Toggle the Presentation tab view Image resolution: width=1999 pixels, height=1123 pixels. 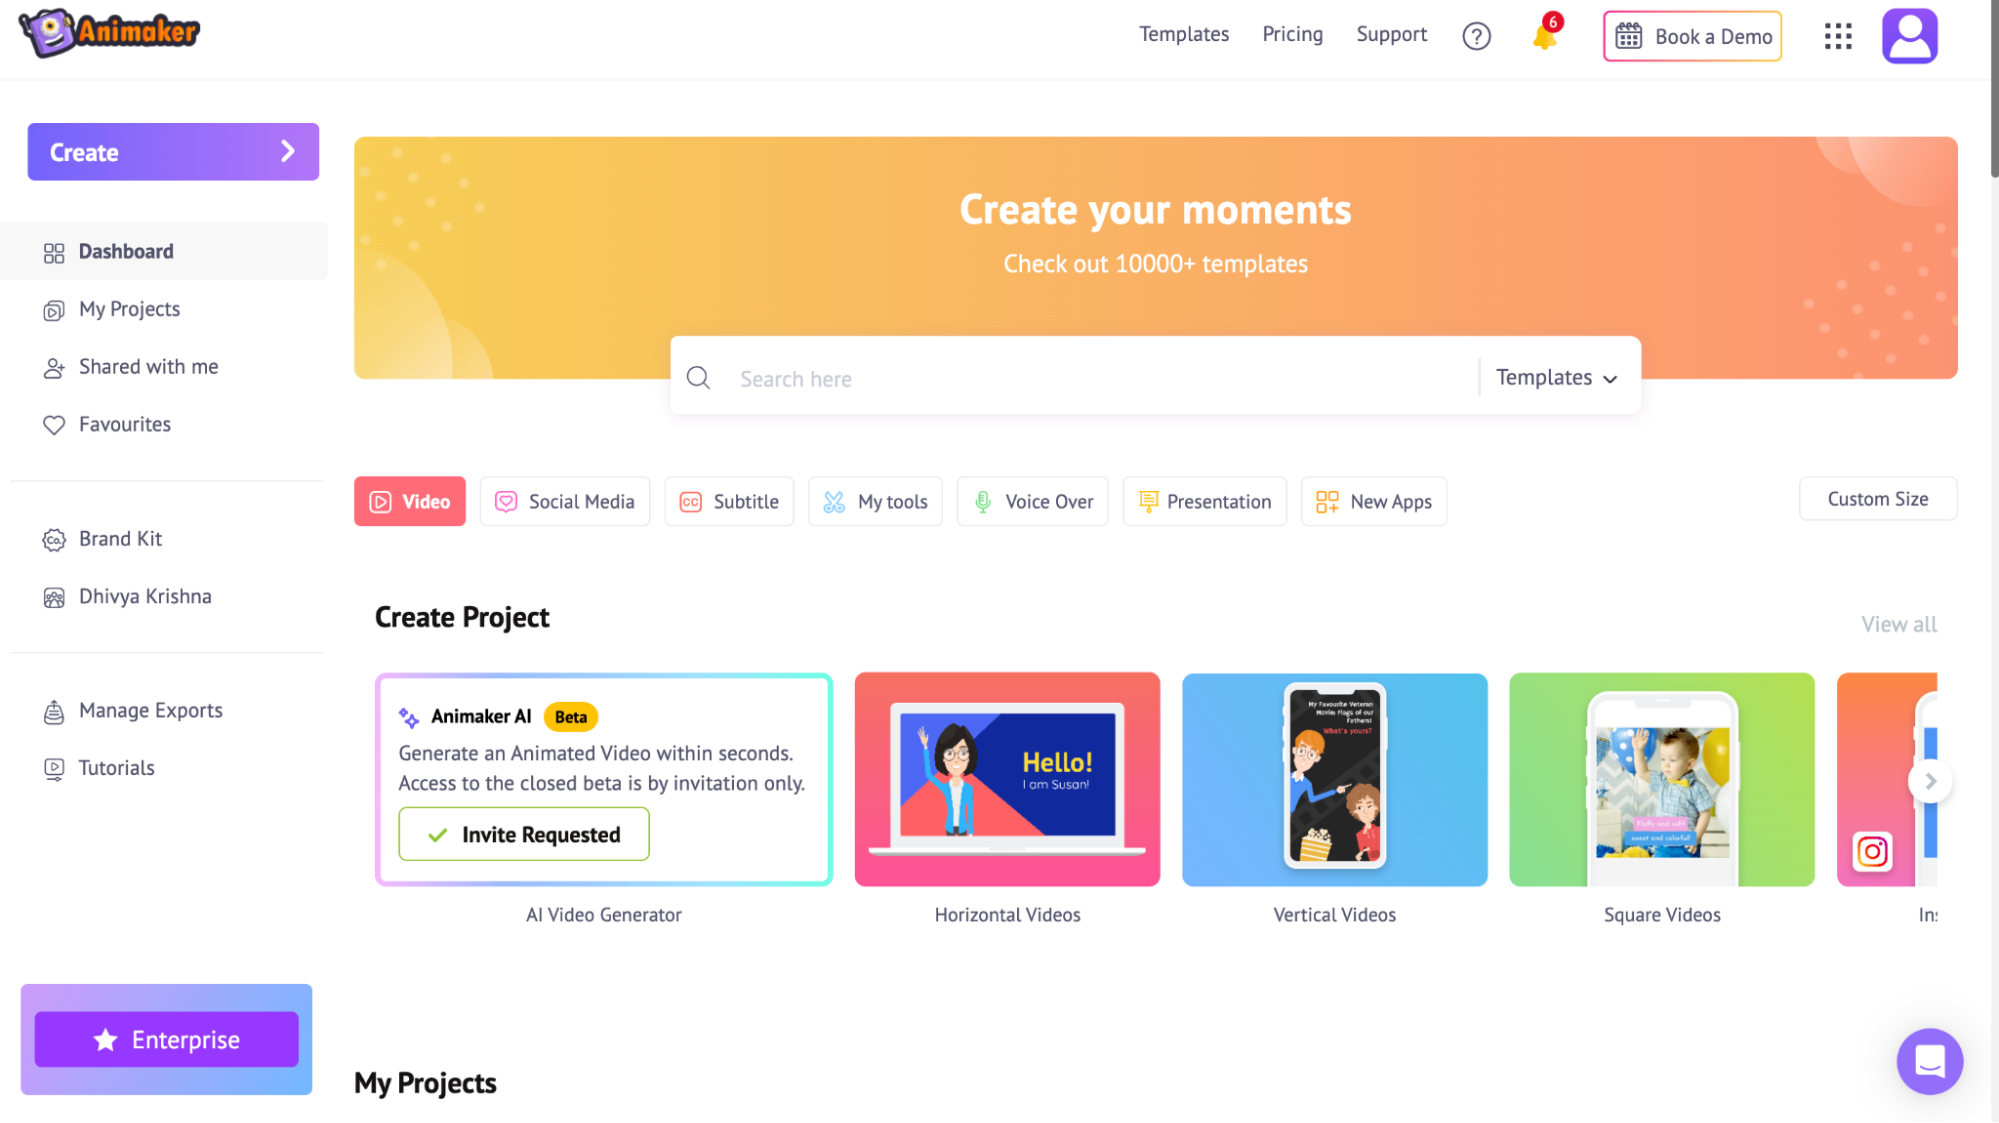point(1204,501)
